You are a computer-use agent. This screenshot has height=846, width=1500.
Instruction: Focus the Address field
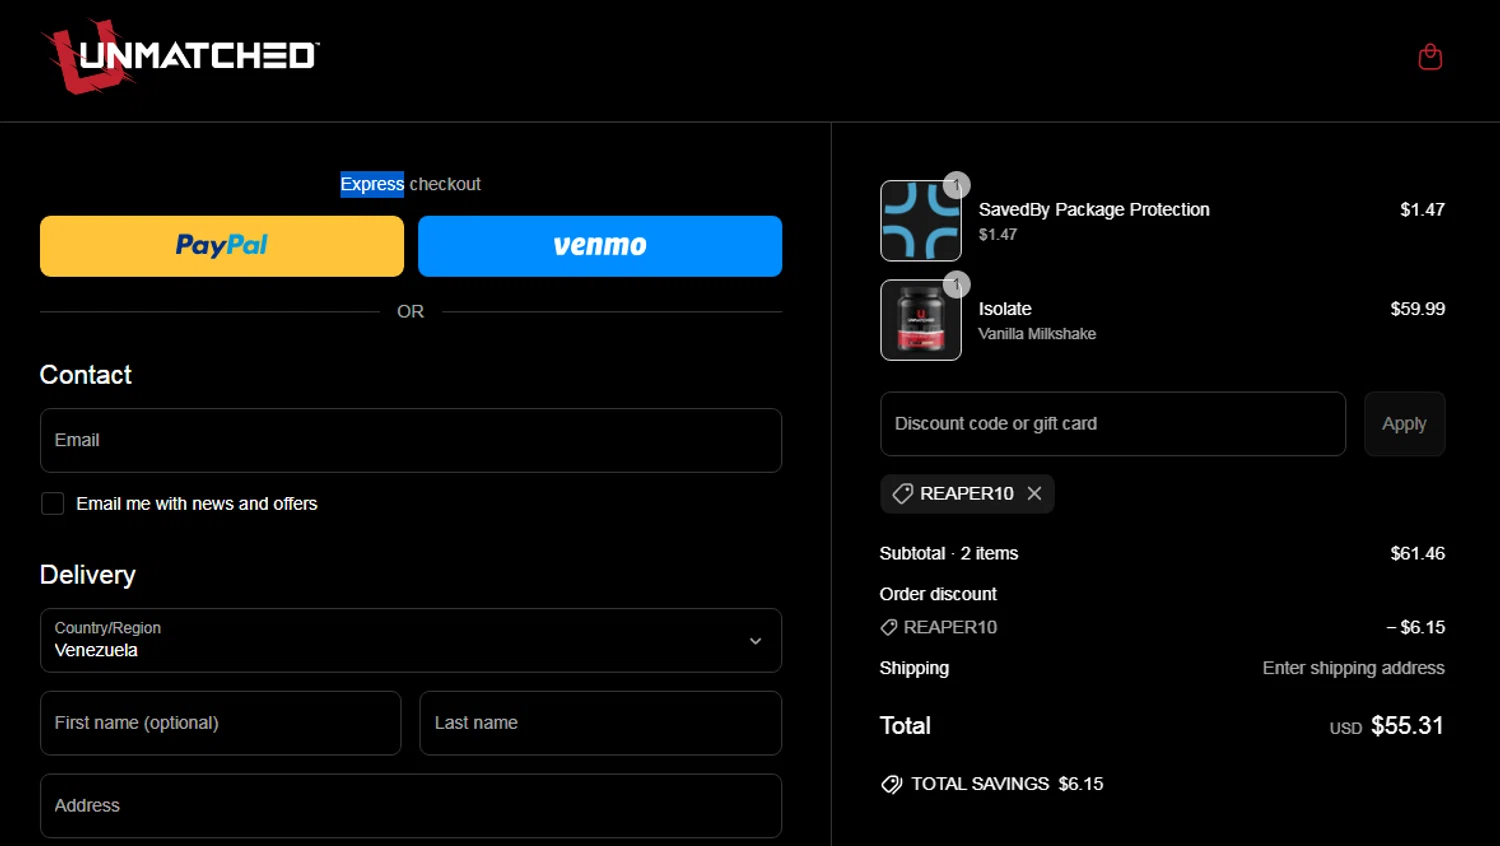click(x=411, y=806)
